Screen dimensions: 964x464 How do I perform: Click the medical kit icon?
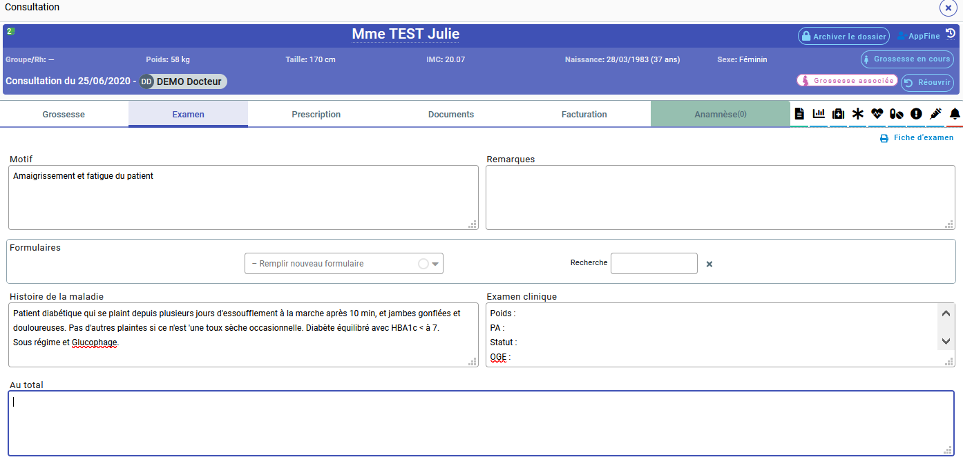pyautogui.click(x=838, y=114)
